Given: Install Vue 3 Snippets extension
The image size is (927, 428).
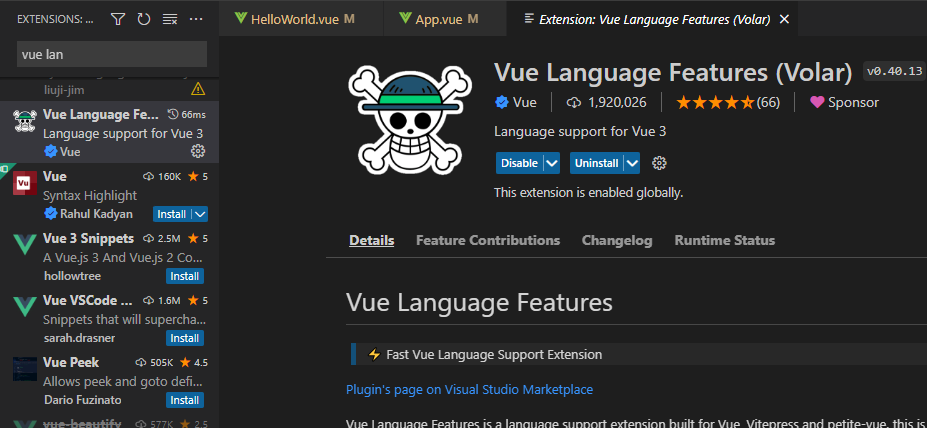Looking at the screenshot, I should coord(184,276).
